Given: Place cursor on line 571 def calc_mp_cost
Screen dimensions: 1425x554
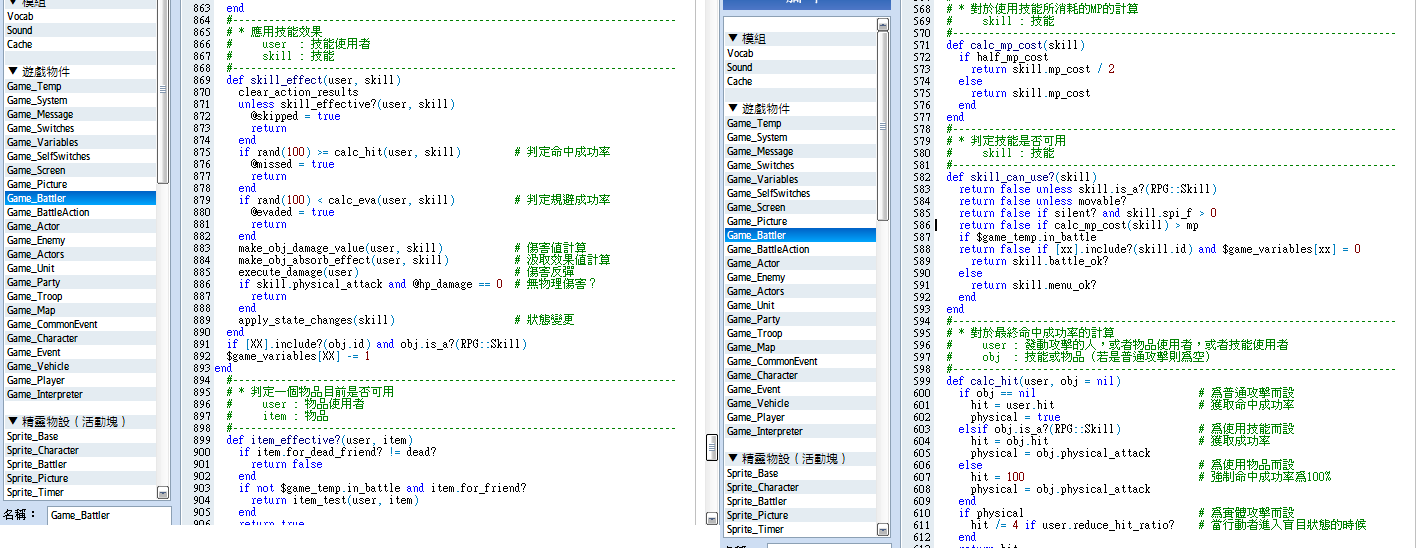Looking at the screenshot, I should (1015, 45).
